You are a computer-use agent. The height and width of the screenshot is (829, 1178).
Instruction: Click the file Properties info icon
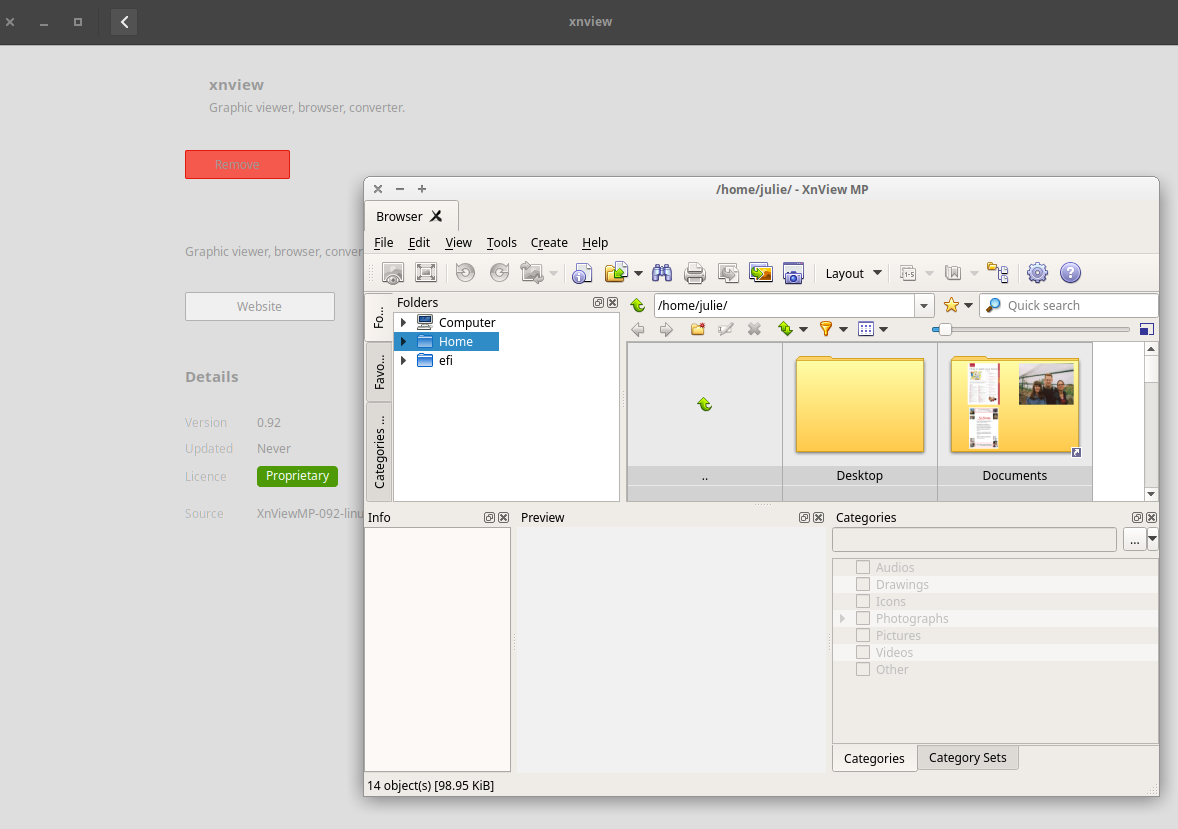(582, 273)
